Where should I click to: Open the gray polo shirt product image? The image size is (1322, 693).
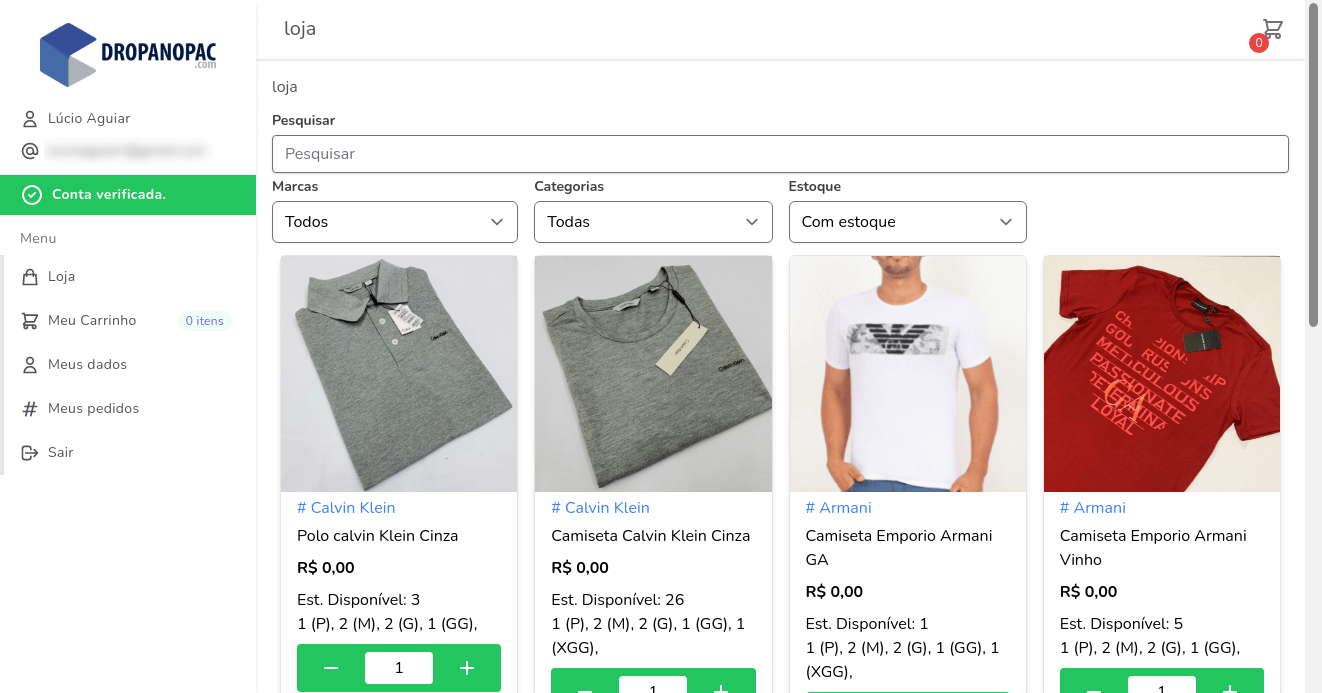coord(399,374)
